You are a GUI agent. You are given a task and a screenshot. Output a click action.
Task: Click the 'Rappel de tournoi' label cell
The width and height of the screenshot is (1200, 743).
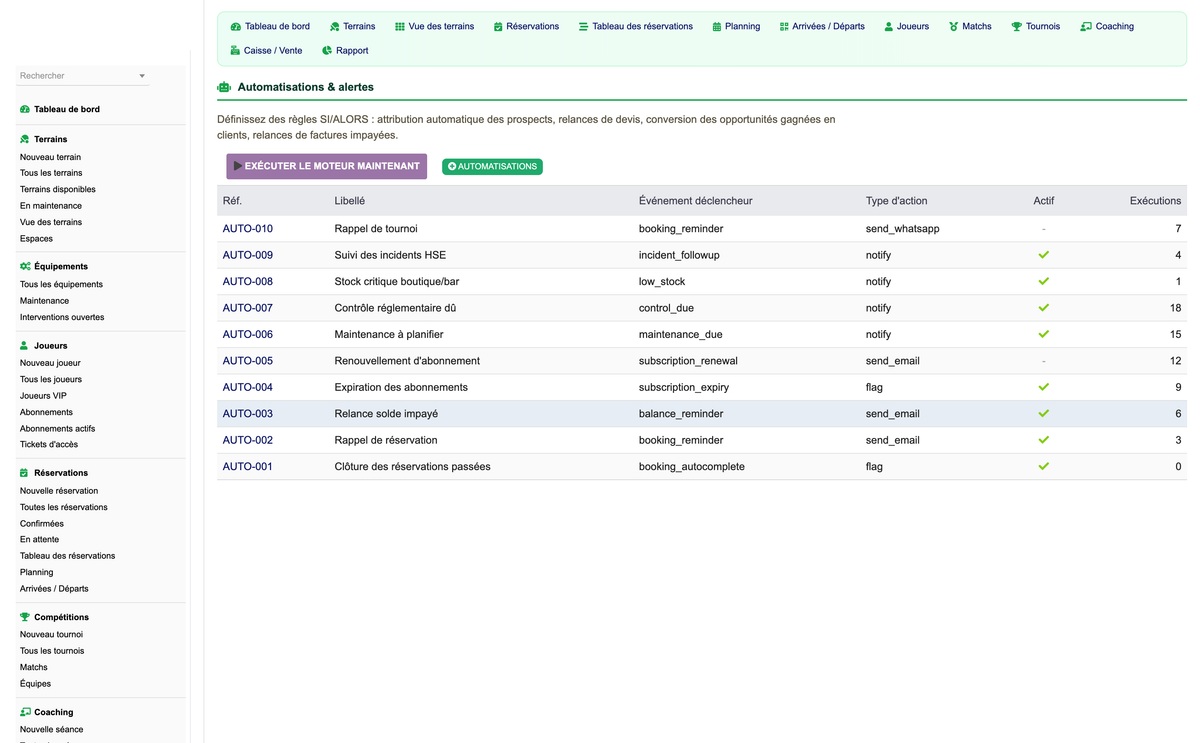pos(376,229)
